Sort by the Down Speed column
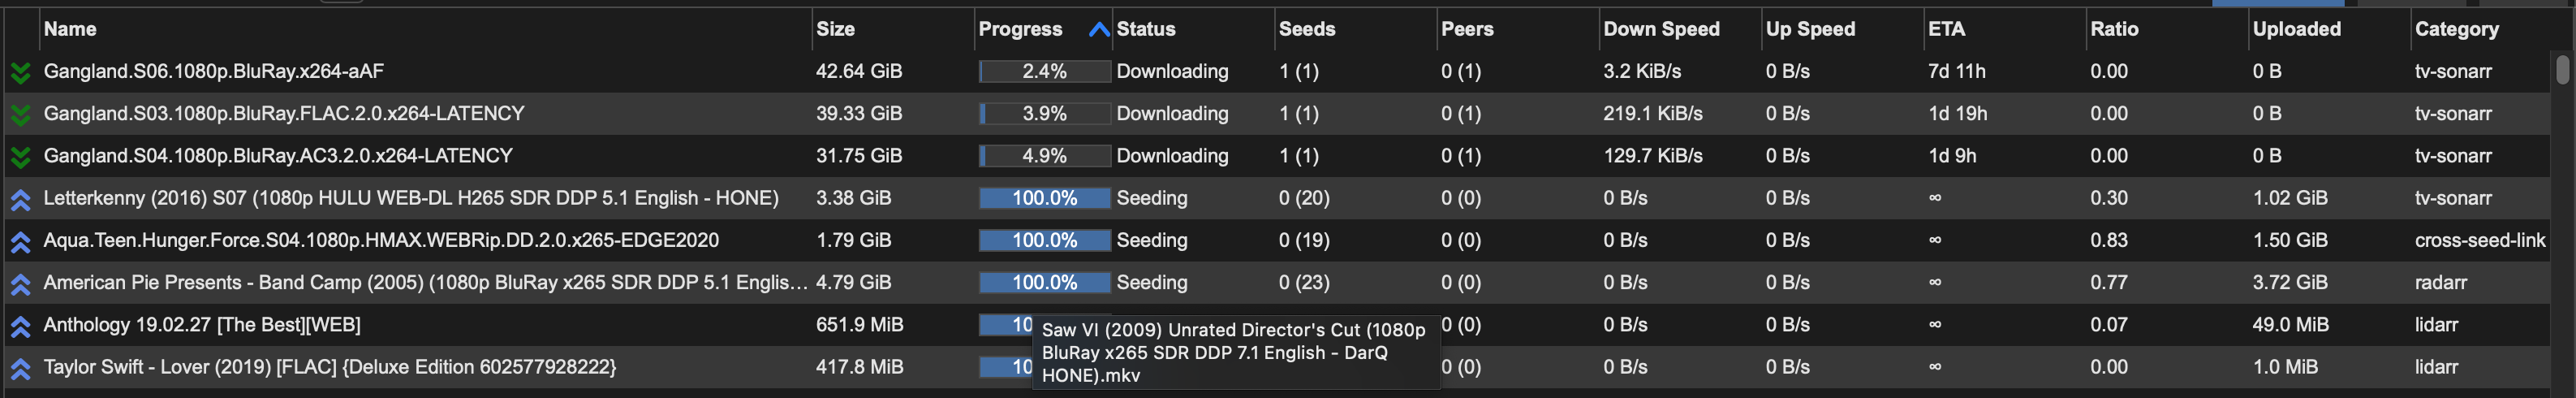Screen dimensions: 2576x398 [1661, 29]
